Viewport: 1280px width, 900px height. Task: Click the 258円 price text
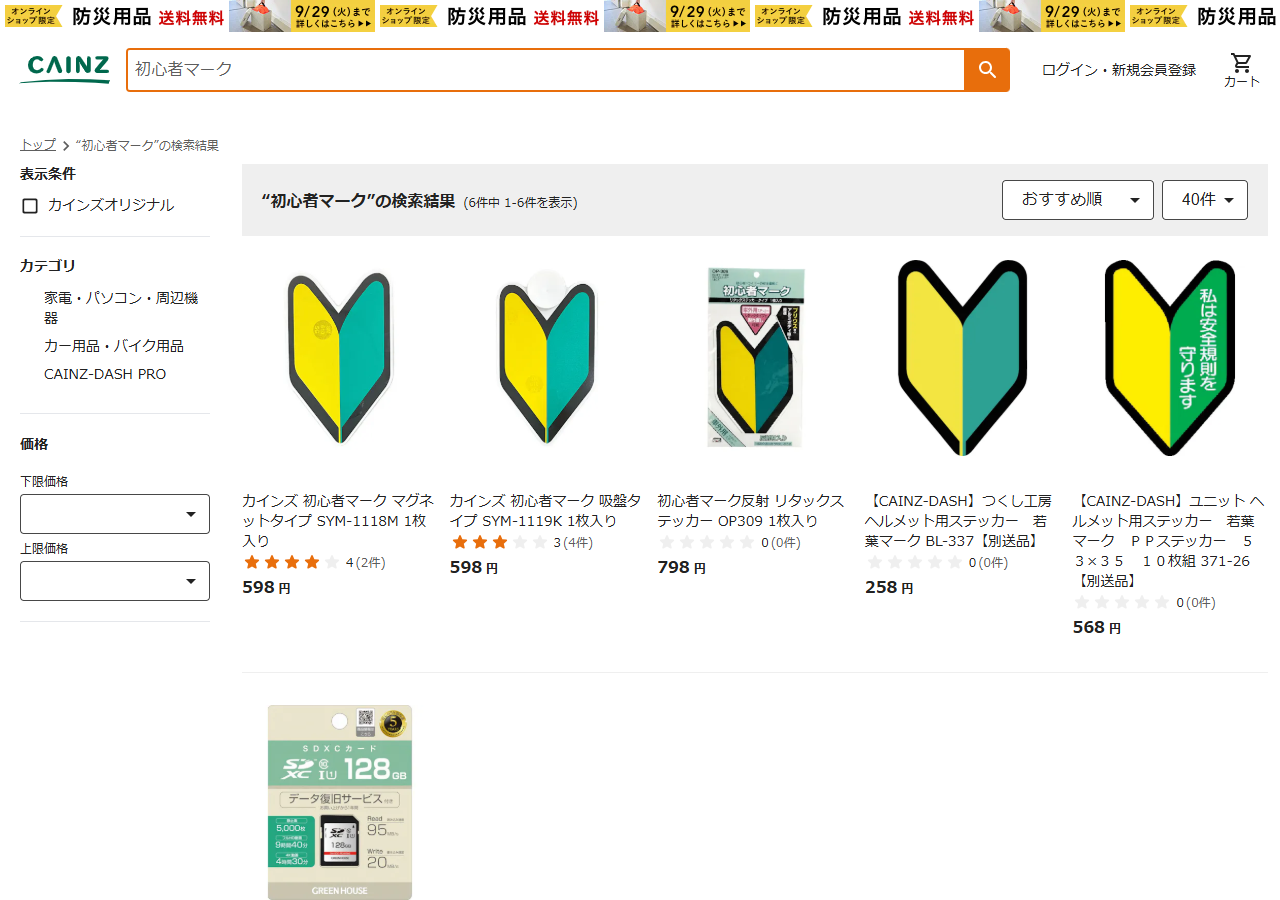point(889,588)
